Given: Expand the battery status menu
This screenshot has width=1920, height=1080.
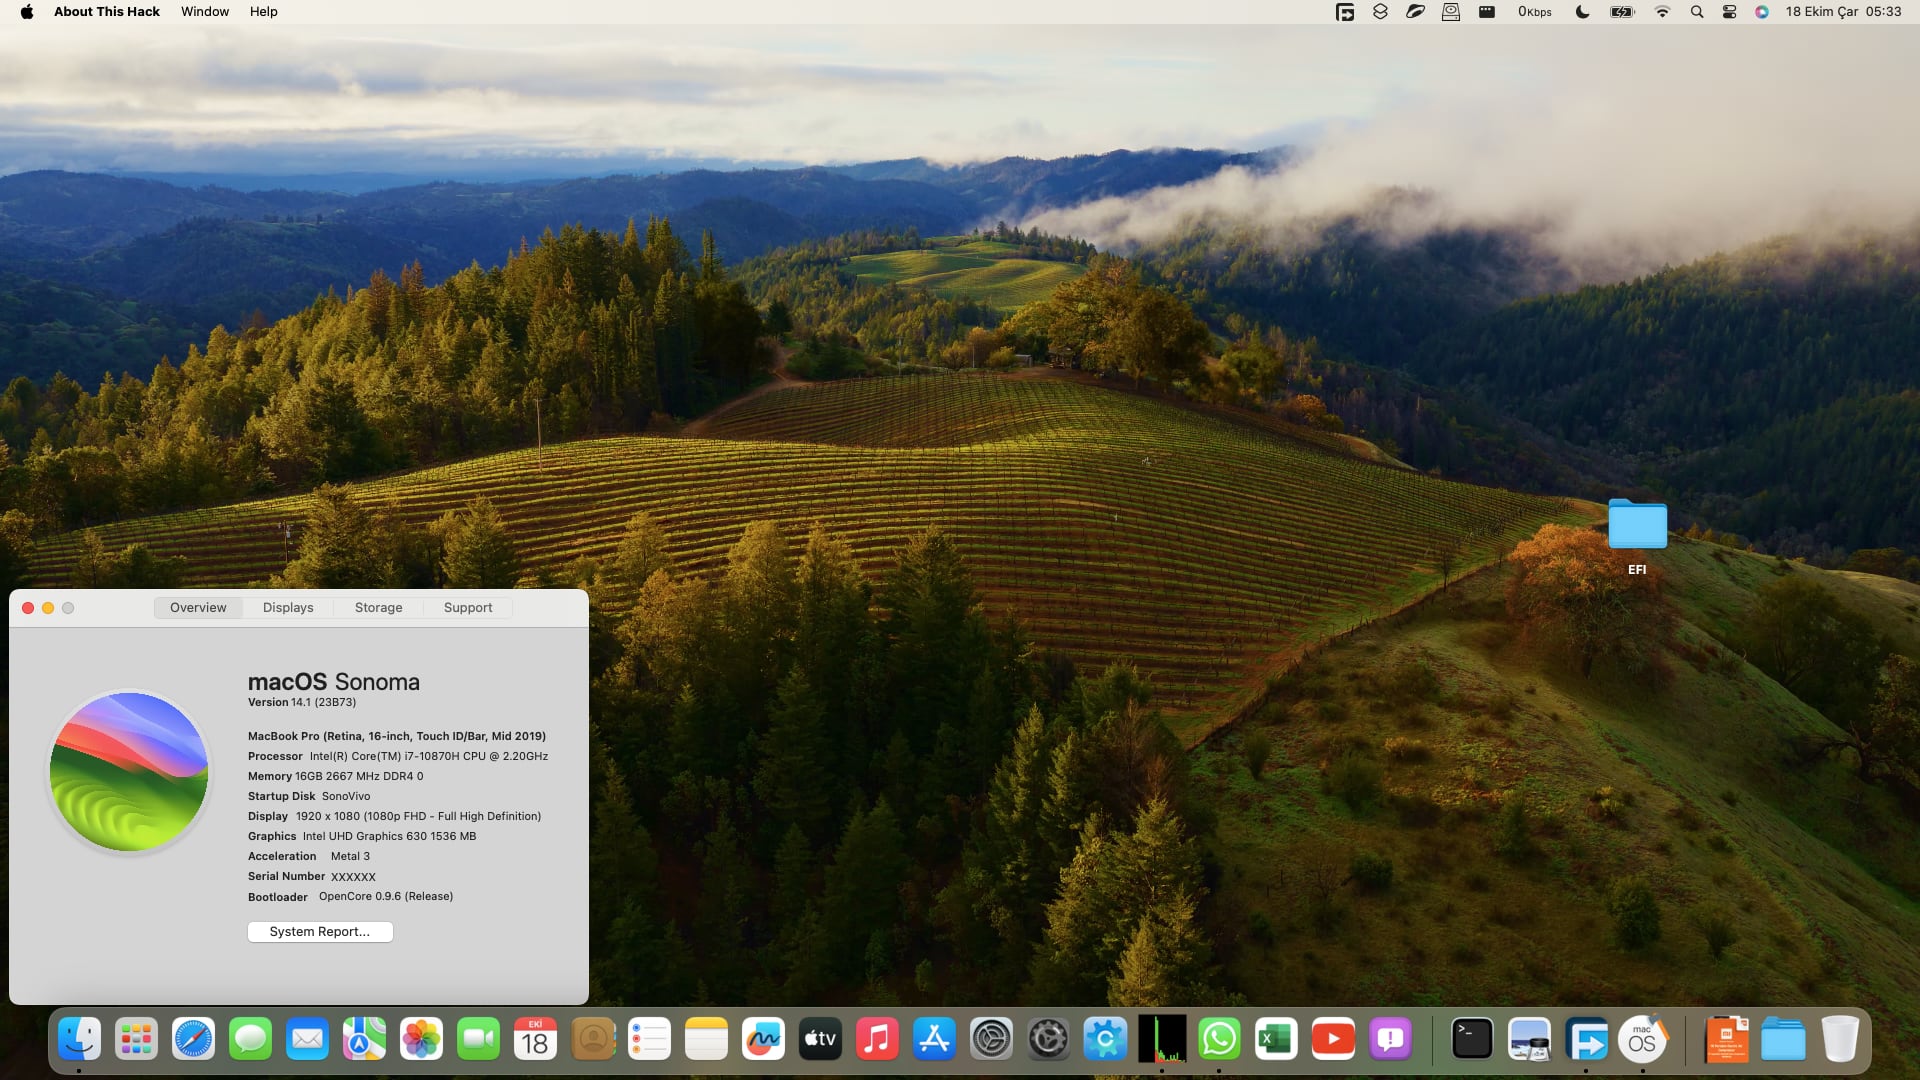Looking at the screenshot, I should pos(1622,12).
